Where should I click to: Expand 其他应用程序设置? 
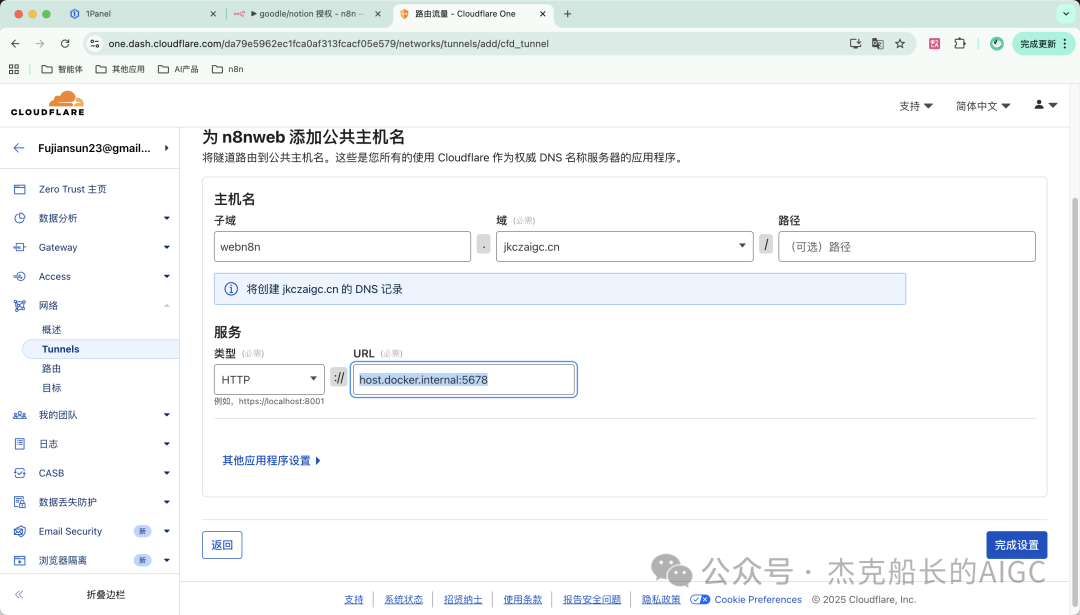pyautogui.click(x=271, y=460)
